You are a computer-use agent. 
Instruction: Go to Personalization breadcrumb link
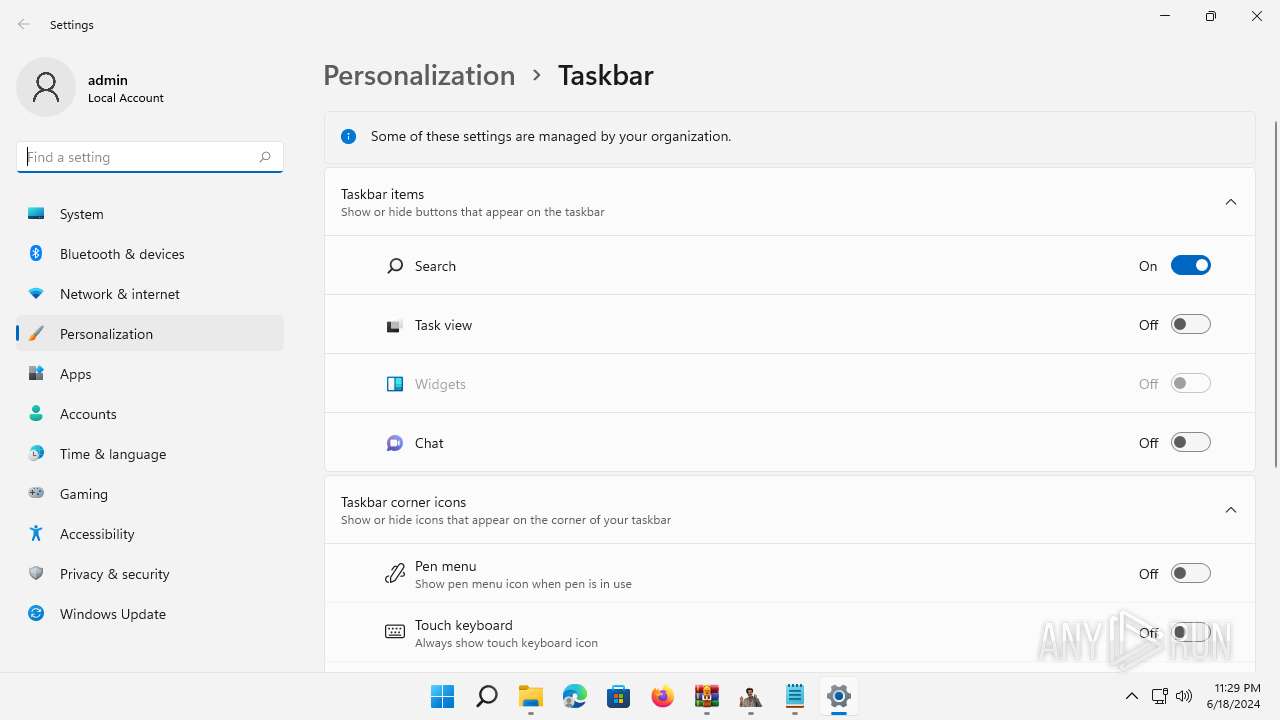tap(419, 75)
